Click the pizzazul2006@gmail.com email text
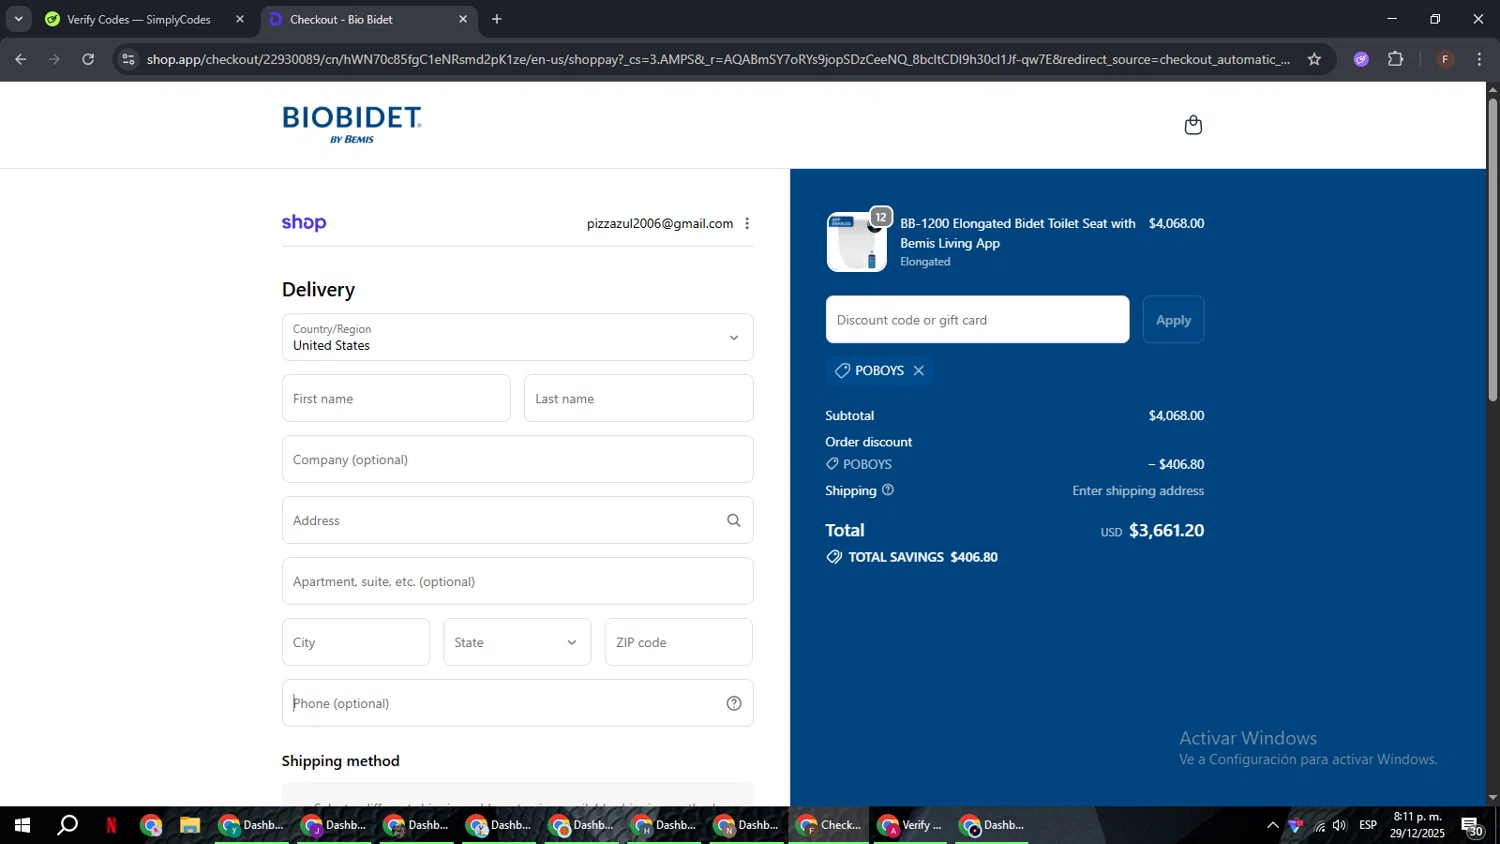Viewport: 1500px width, 844px height. click(660, 223)
